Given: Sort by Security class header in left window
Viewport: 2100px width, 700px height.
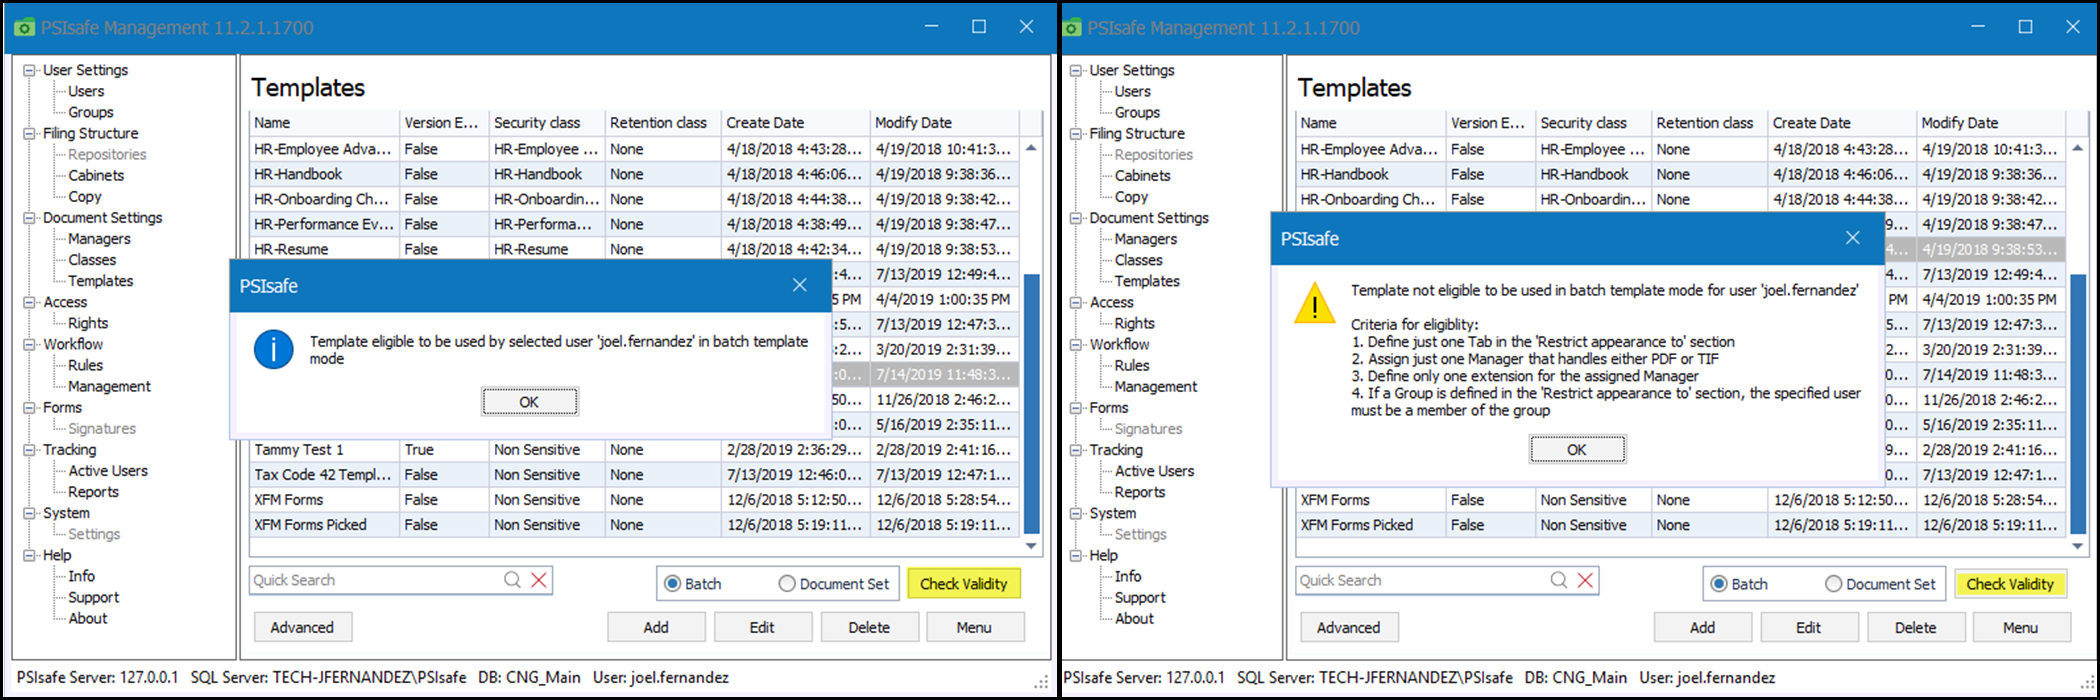Looking at the screenshot, I should point(547,123).
